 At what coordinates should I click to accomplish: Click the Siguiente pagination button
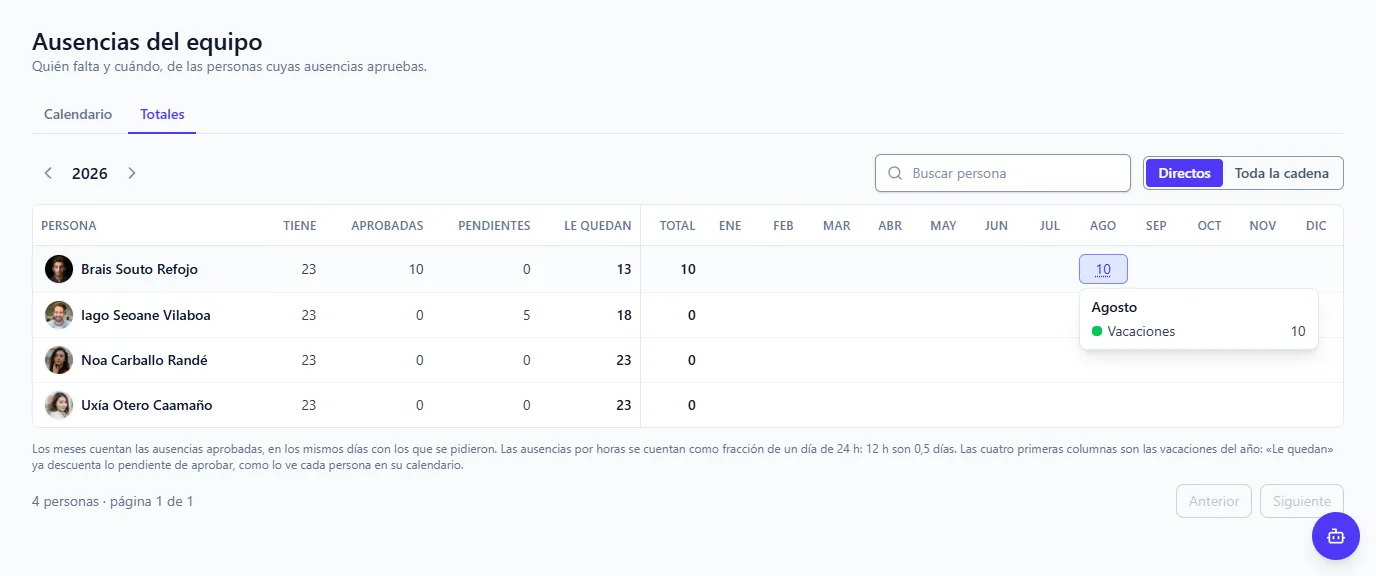tap(1302, 501)
